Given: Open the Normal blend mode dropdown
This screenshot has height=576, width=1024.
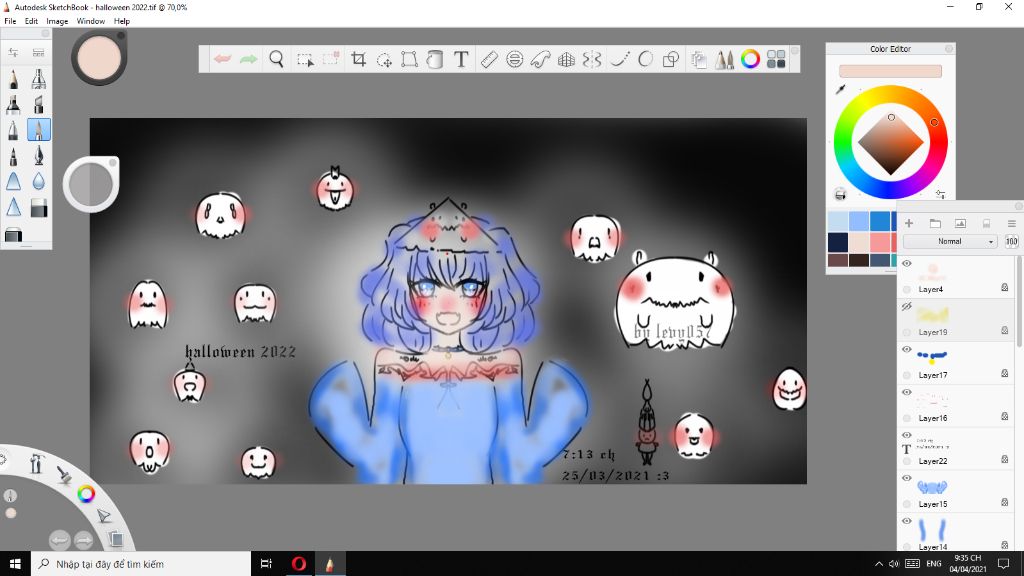Looking at the screenshot, I should (950, 242).
